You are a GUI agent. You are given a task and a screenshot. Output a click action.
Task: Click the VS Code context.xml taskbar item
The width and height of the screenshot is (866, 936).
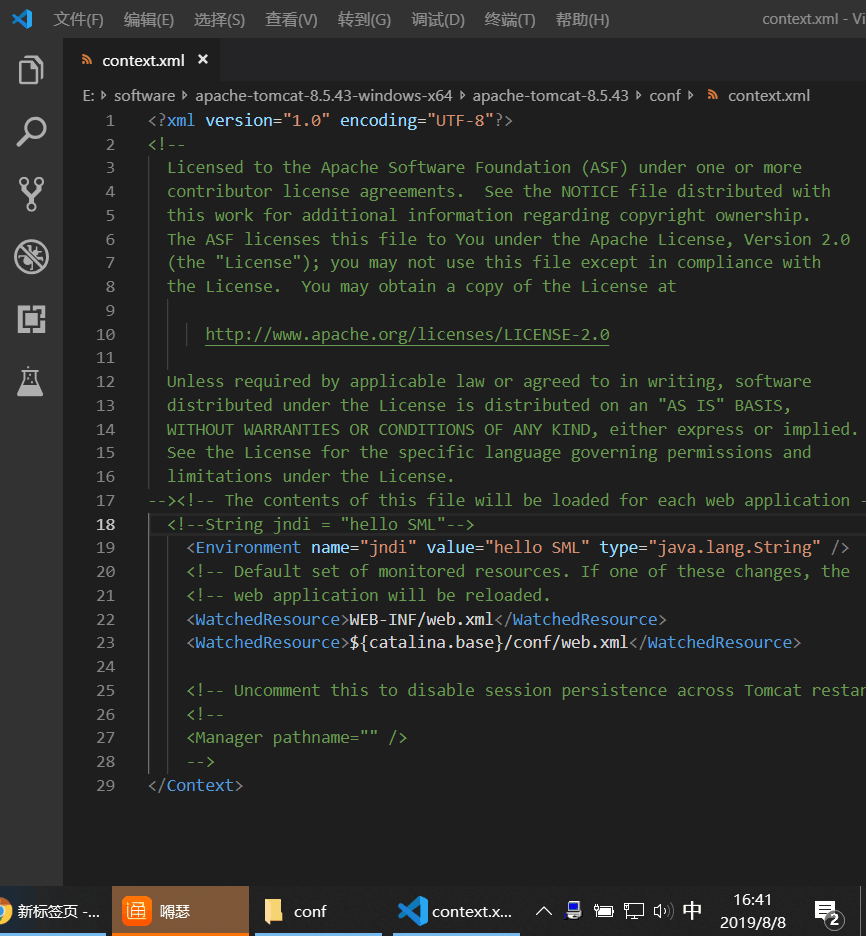click(456, 911)
